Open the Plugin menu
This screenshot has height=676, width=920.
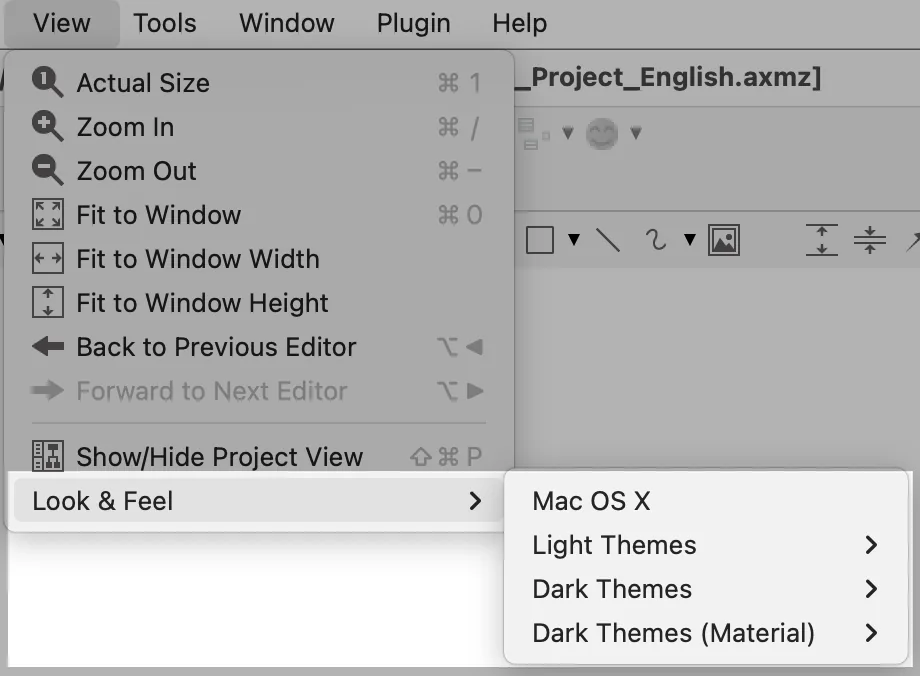414,23
